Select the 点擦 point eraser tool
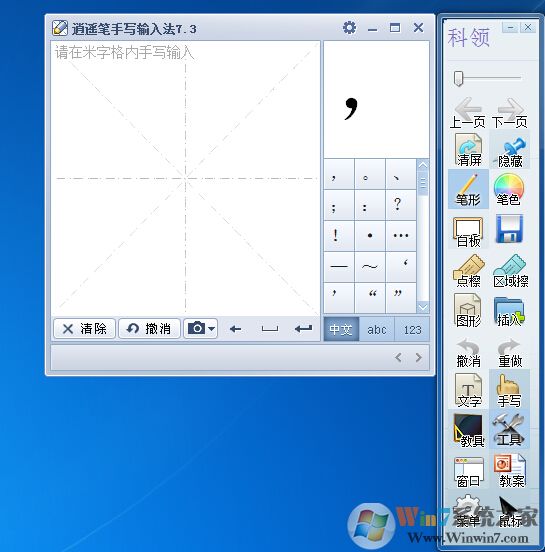Screen dimensions: 545x552 coord(468,271)
